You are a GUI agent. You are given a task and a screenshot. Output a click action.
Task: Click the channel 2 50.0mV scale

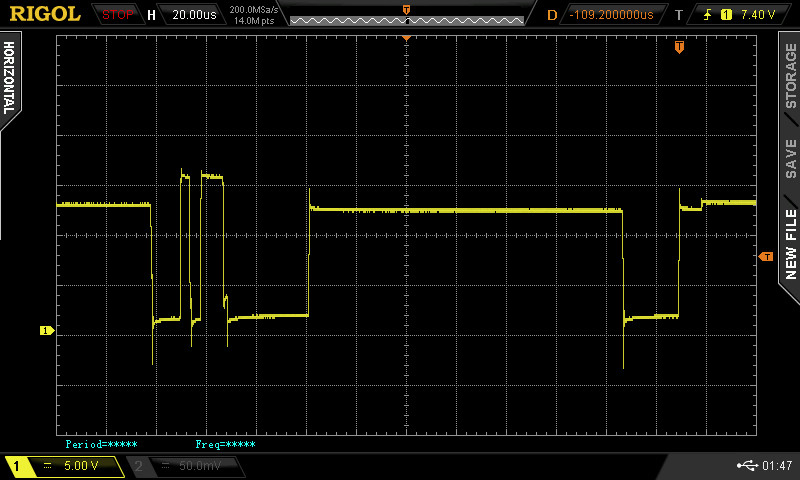coord(200,465)
